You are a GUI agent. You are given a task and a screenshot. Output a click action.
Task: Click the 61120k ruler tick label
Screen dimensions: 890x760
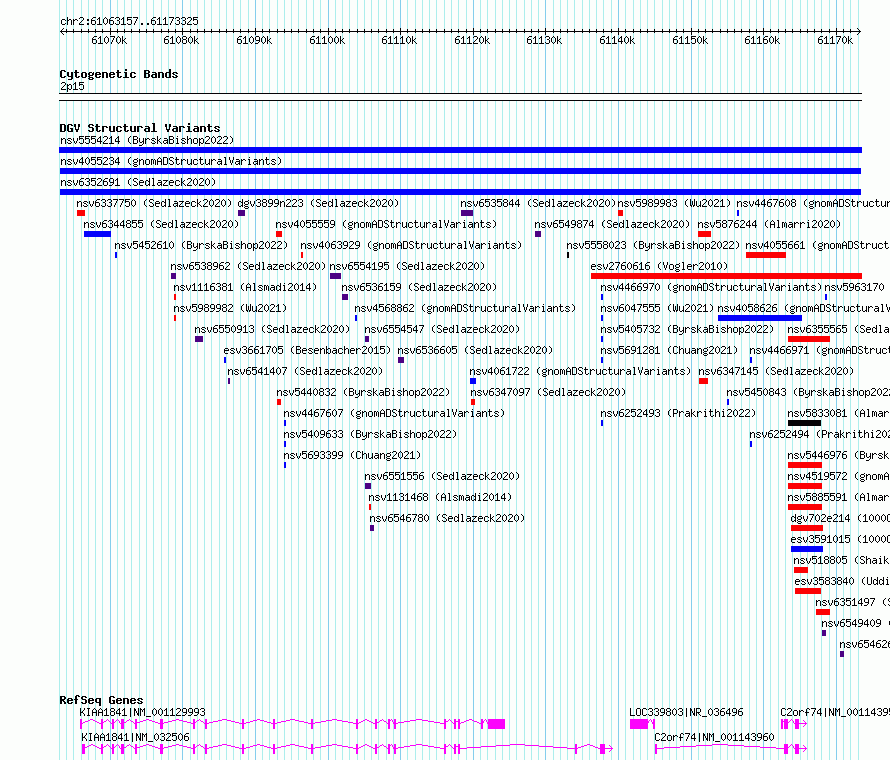472,41
